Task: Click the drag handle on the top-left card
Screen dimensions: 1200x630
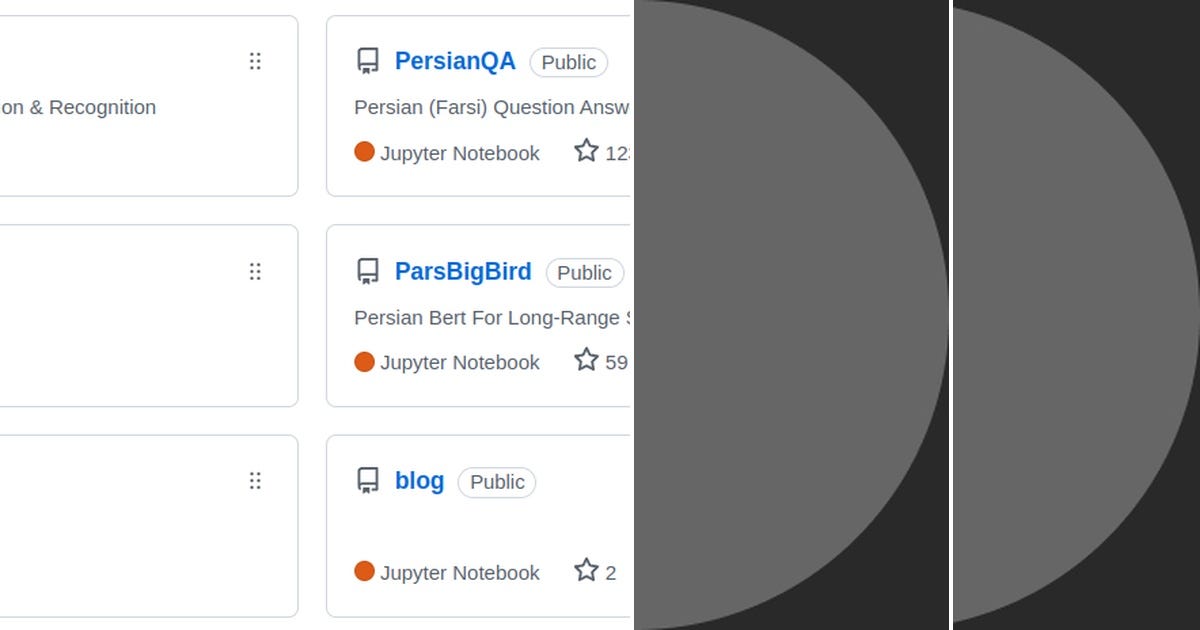Action: point(255,61)
